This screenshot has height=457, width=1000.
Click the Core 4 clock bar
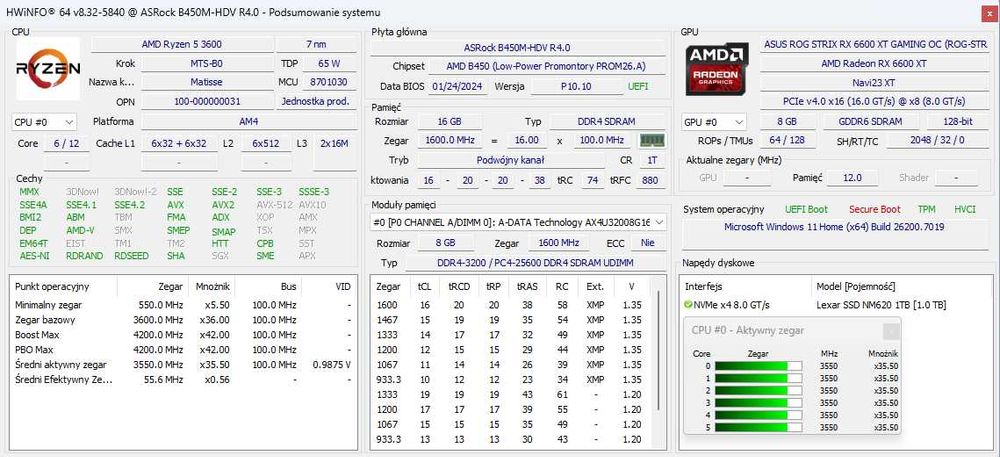click(x=759, y=415)
